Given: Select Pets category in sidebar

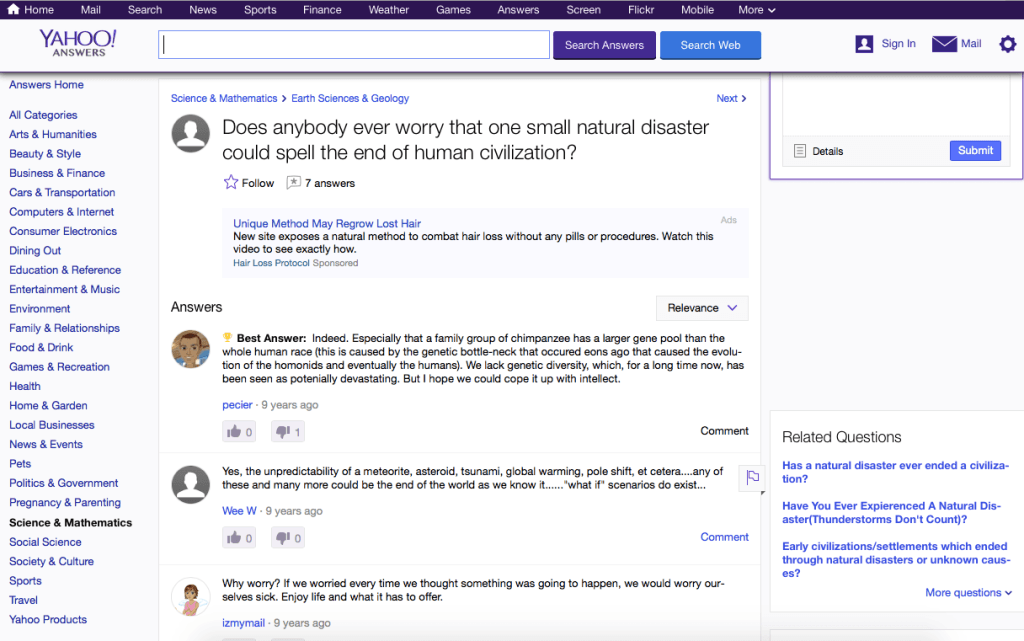Looking at the screenshot, I should [x=20, y=463].
